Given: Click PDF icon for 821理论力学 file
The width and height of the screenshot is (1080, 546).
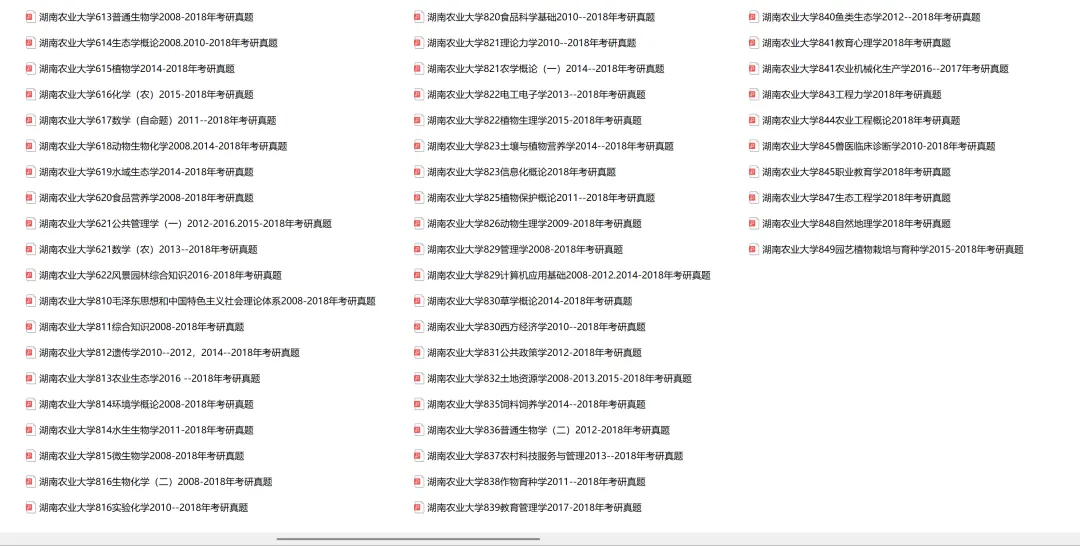Looking at the screenshot, I should [418, 43].
